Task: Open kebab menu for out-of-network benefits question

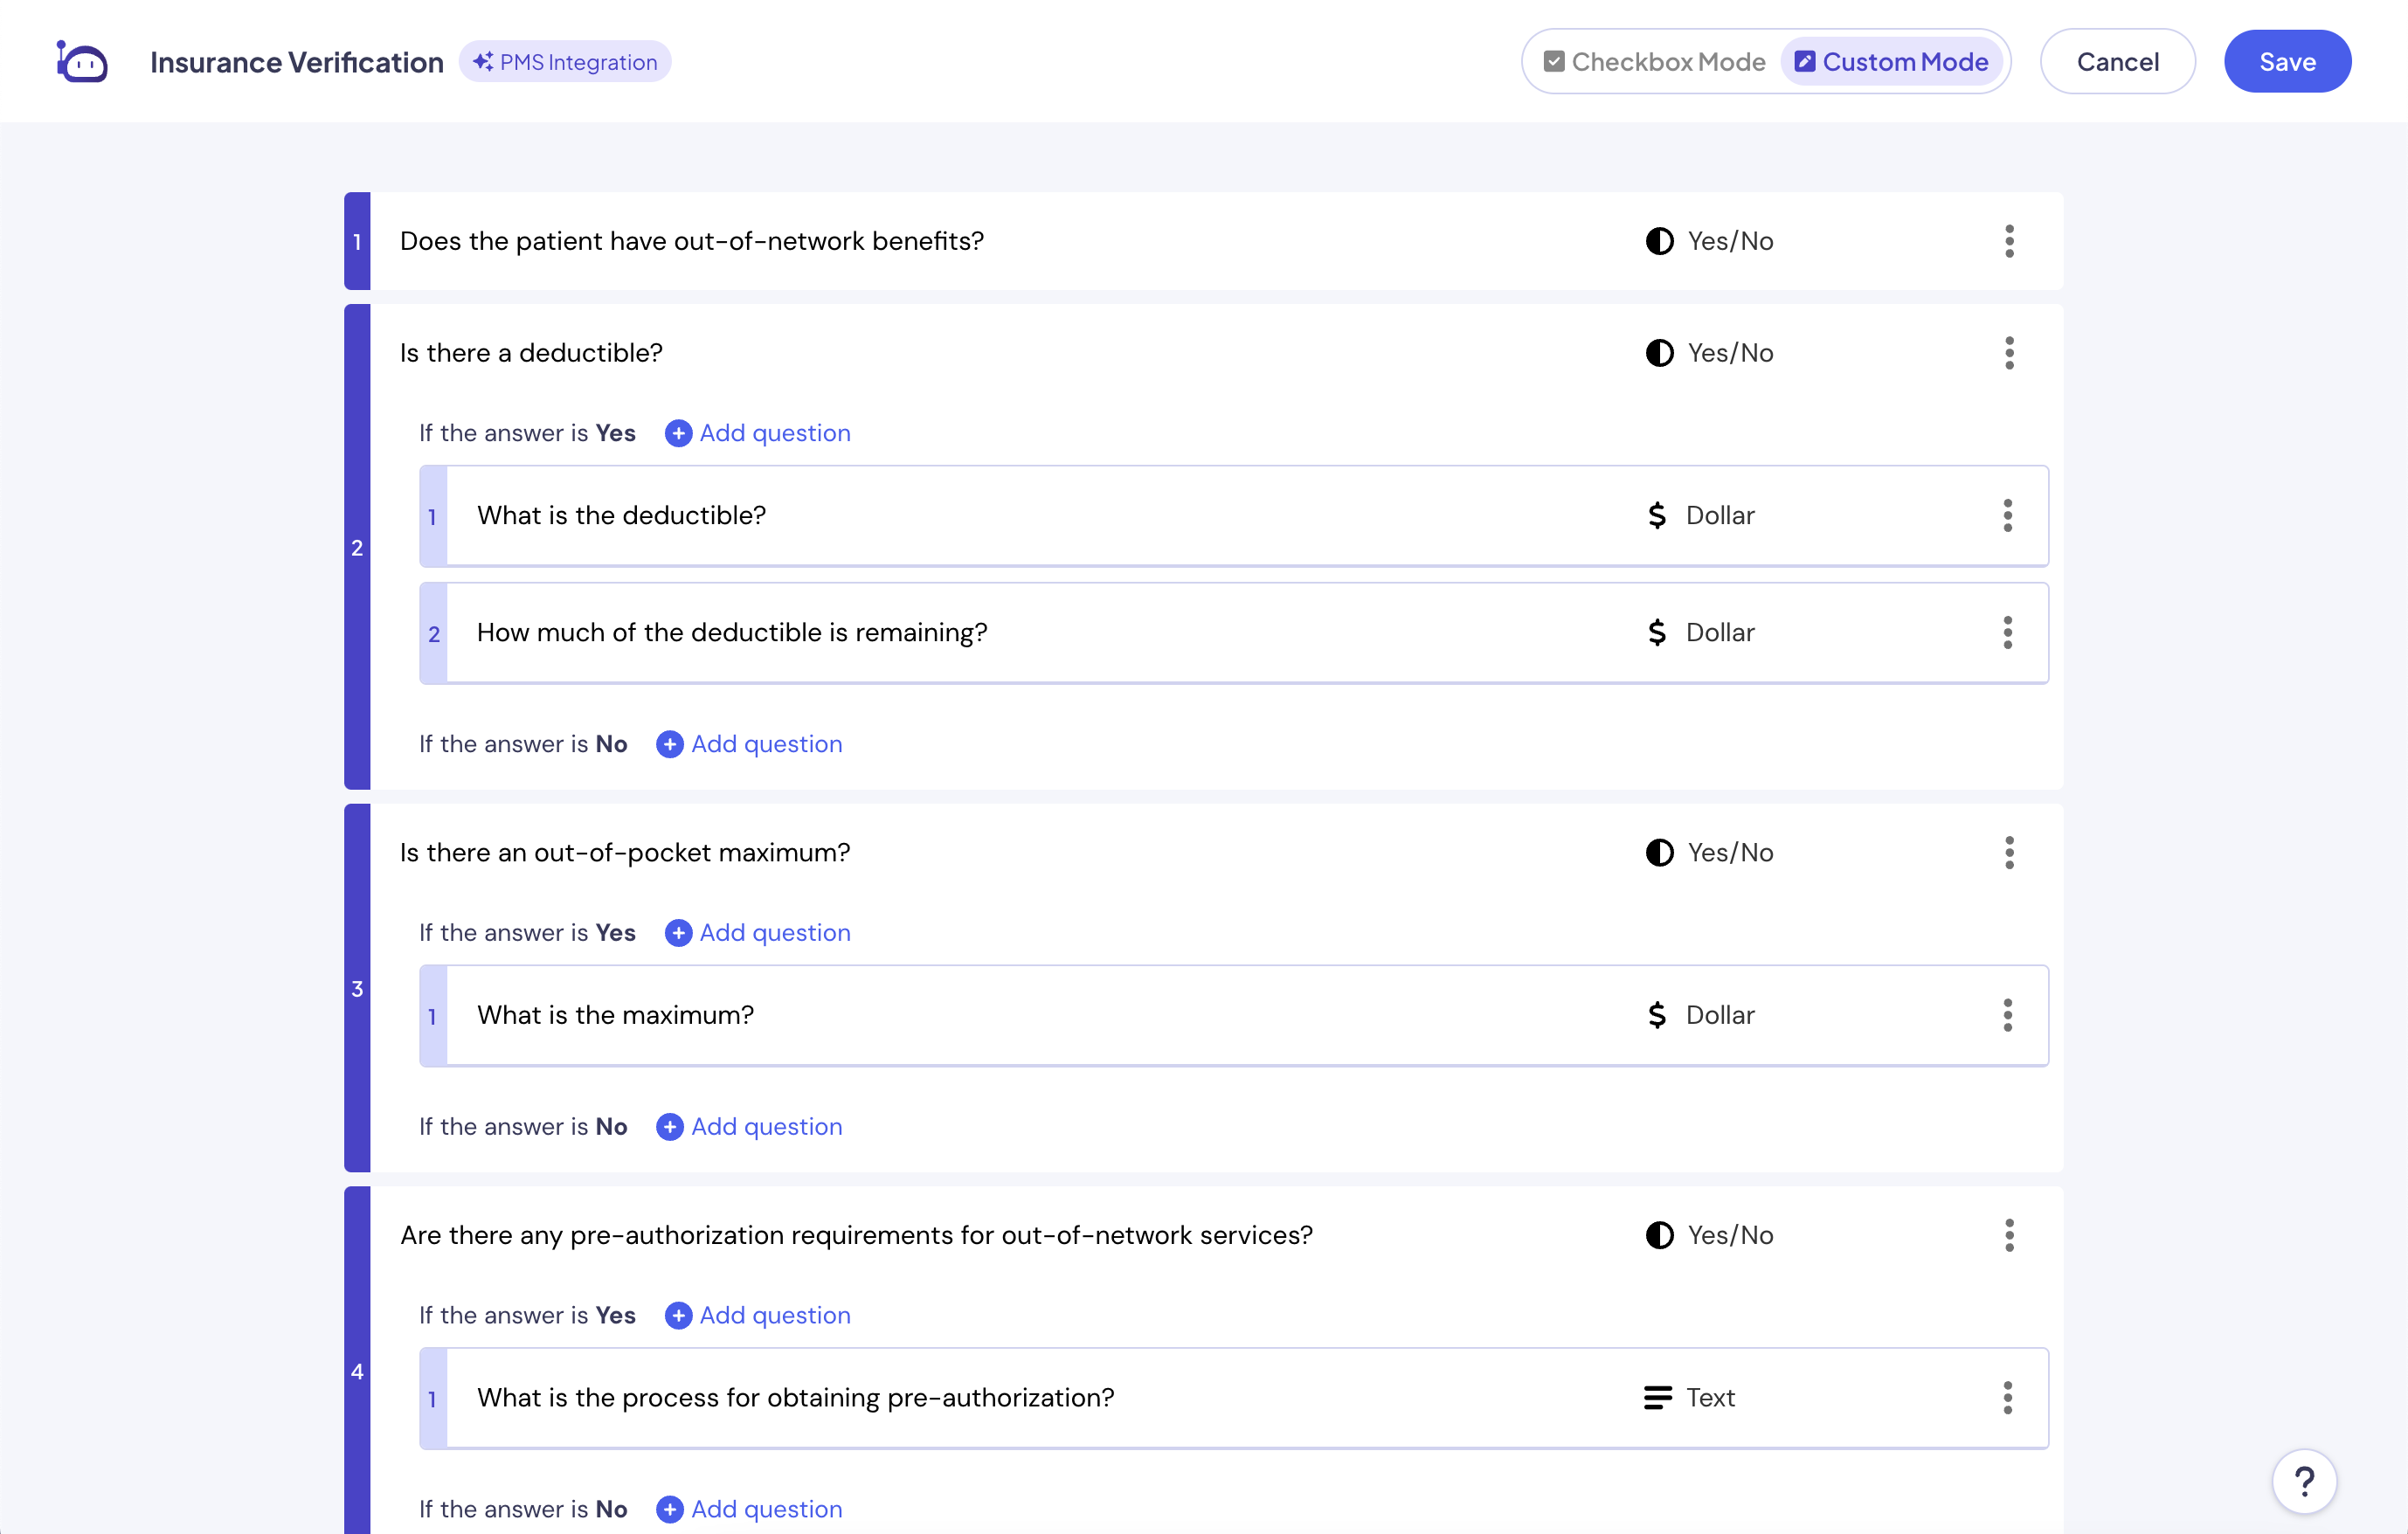Action: [2009, 241]
